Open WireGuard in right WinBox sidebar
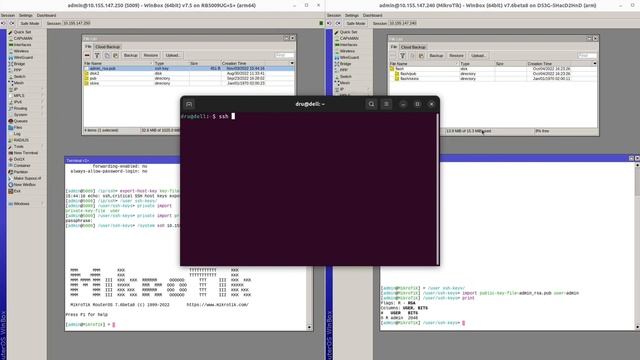 pos(346,58)
